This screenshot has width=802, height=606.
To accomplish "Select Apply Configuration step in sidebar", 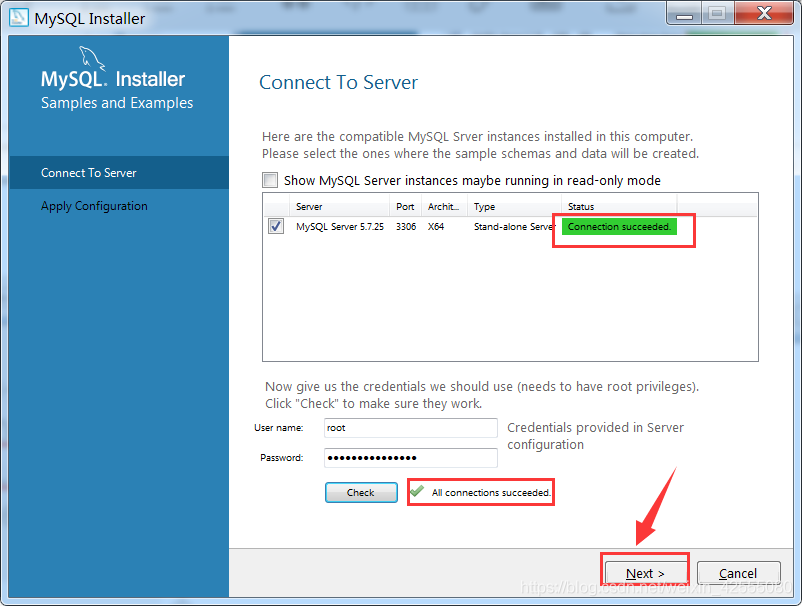I will click(119, 206).
